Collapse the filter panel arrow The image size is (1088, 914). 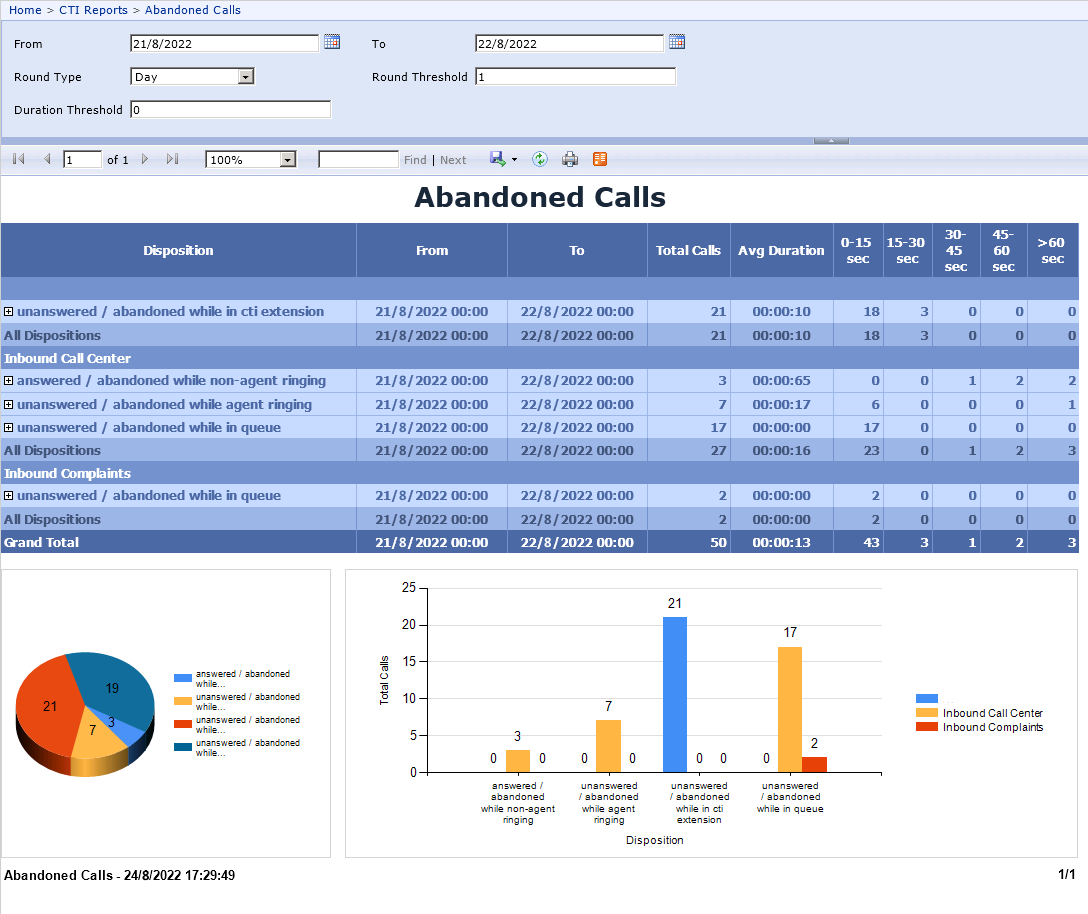click(830, 141)
